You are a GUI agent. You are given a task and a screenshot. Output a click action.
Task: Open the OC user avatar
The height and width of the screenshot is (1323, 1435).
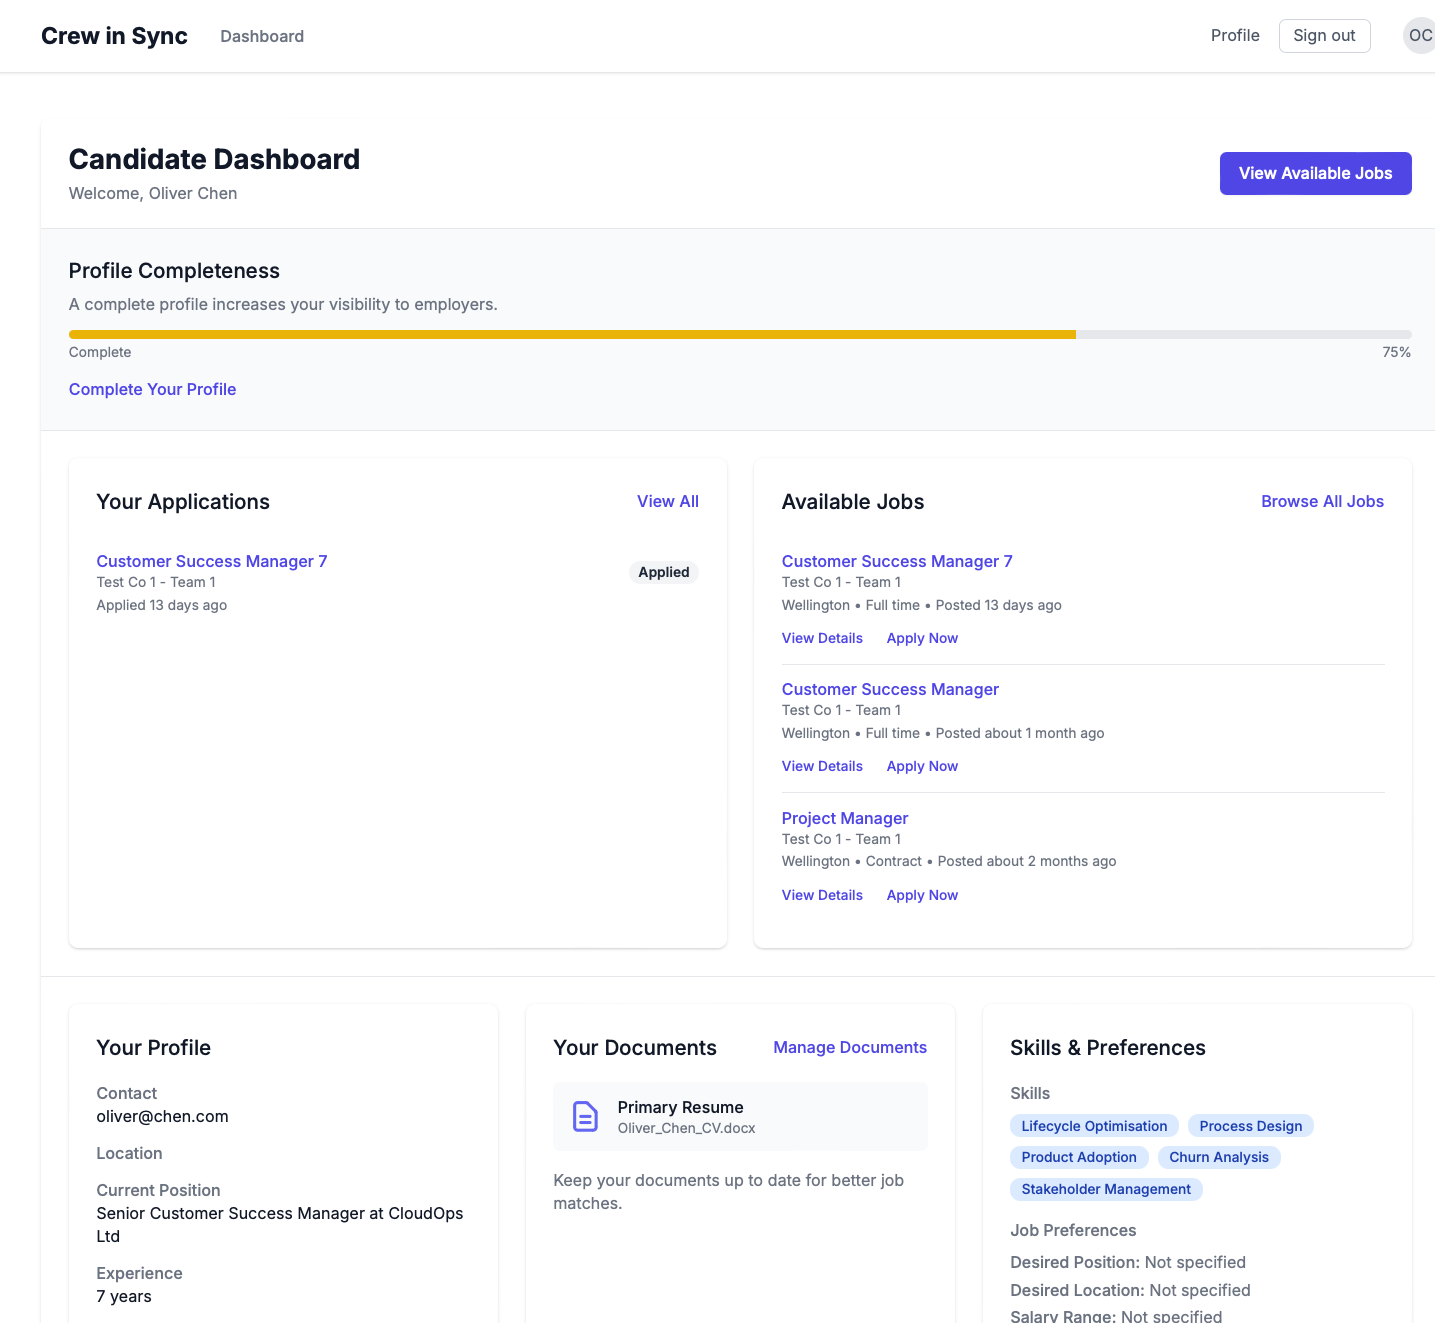1419,36
